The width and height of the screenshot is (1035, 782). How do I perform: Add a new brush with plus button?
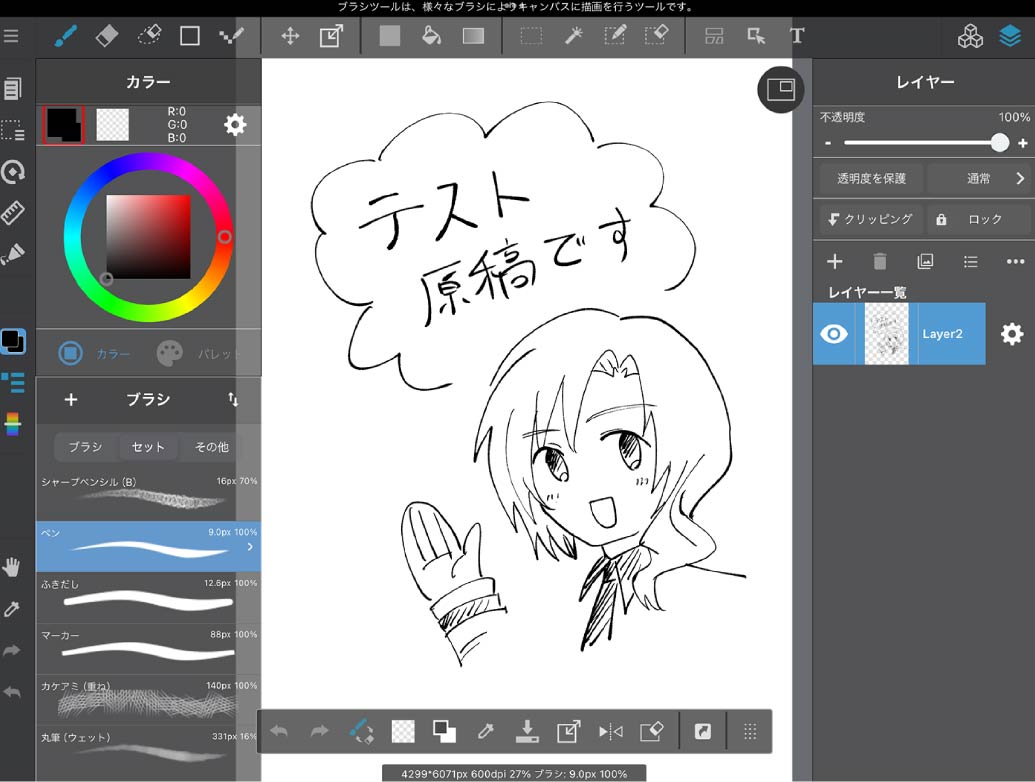71,400
